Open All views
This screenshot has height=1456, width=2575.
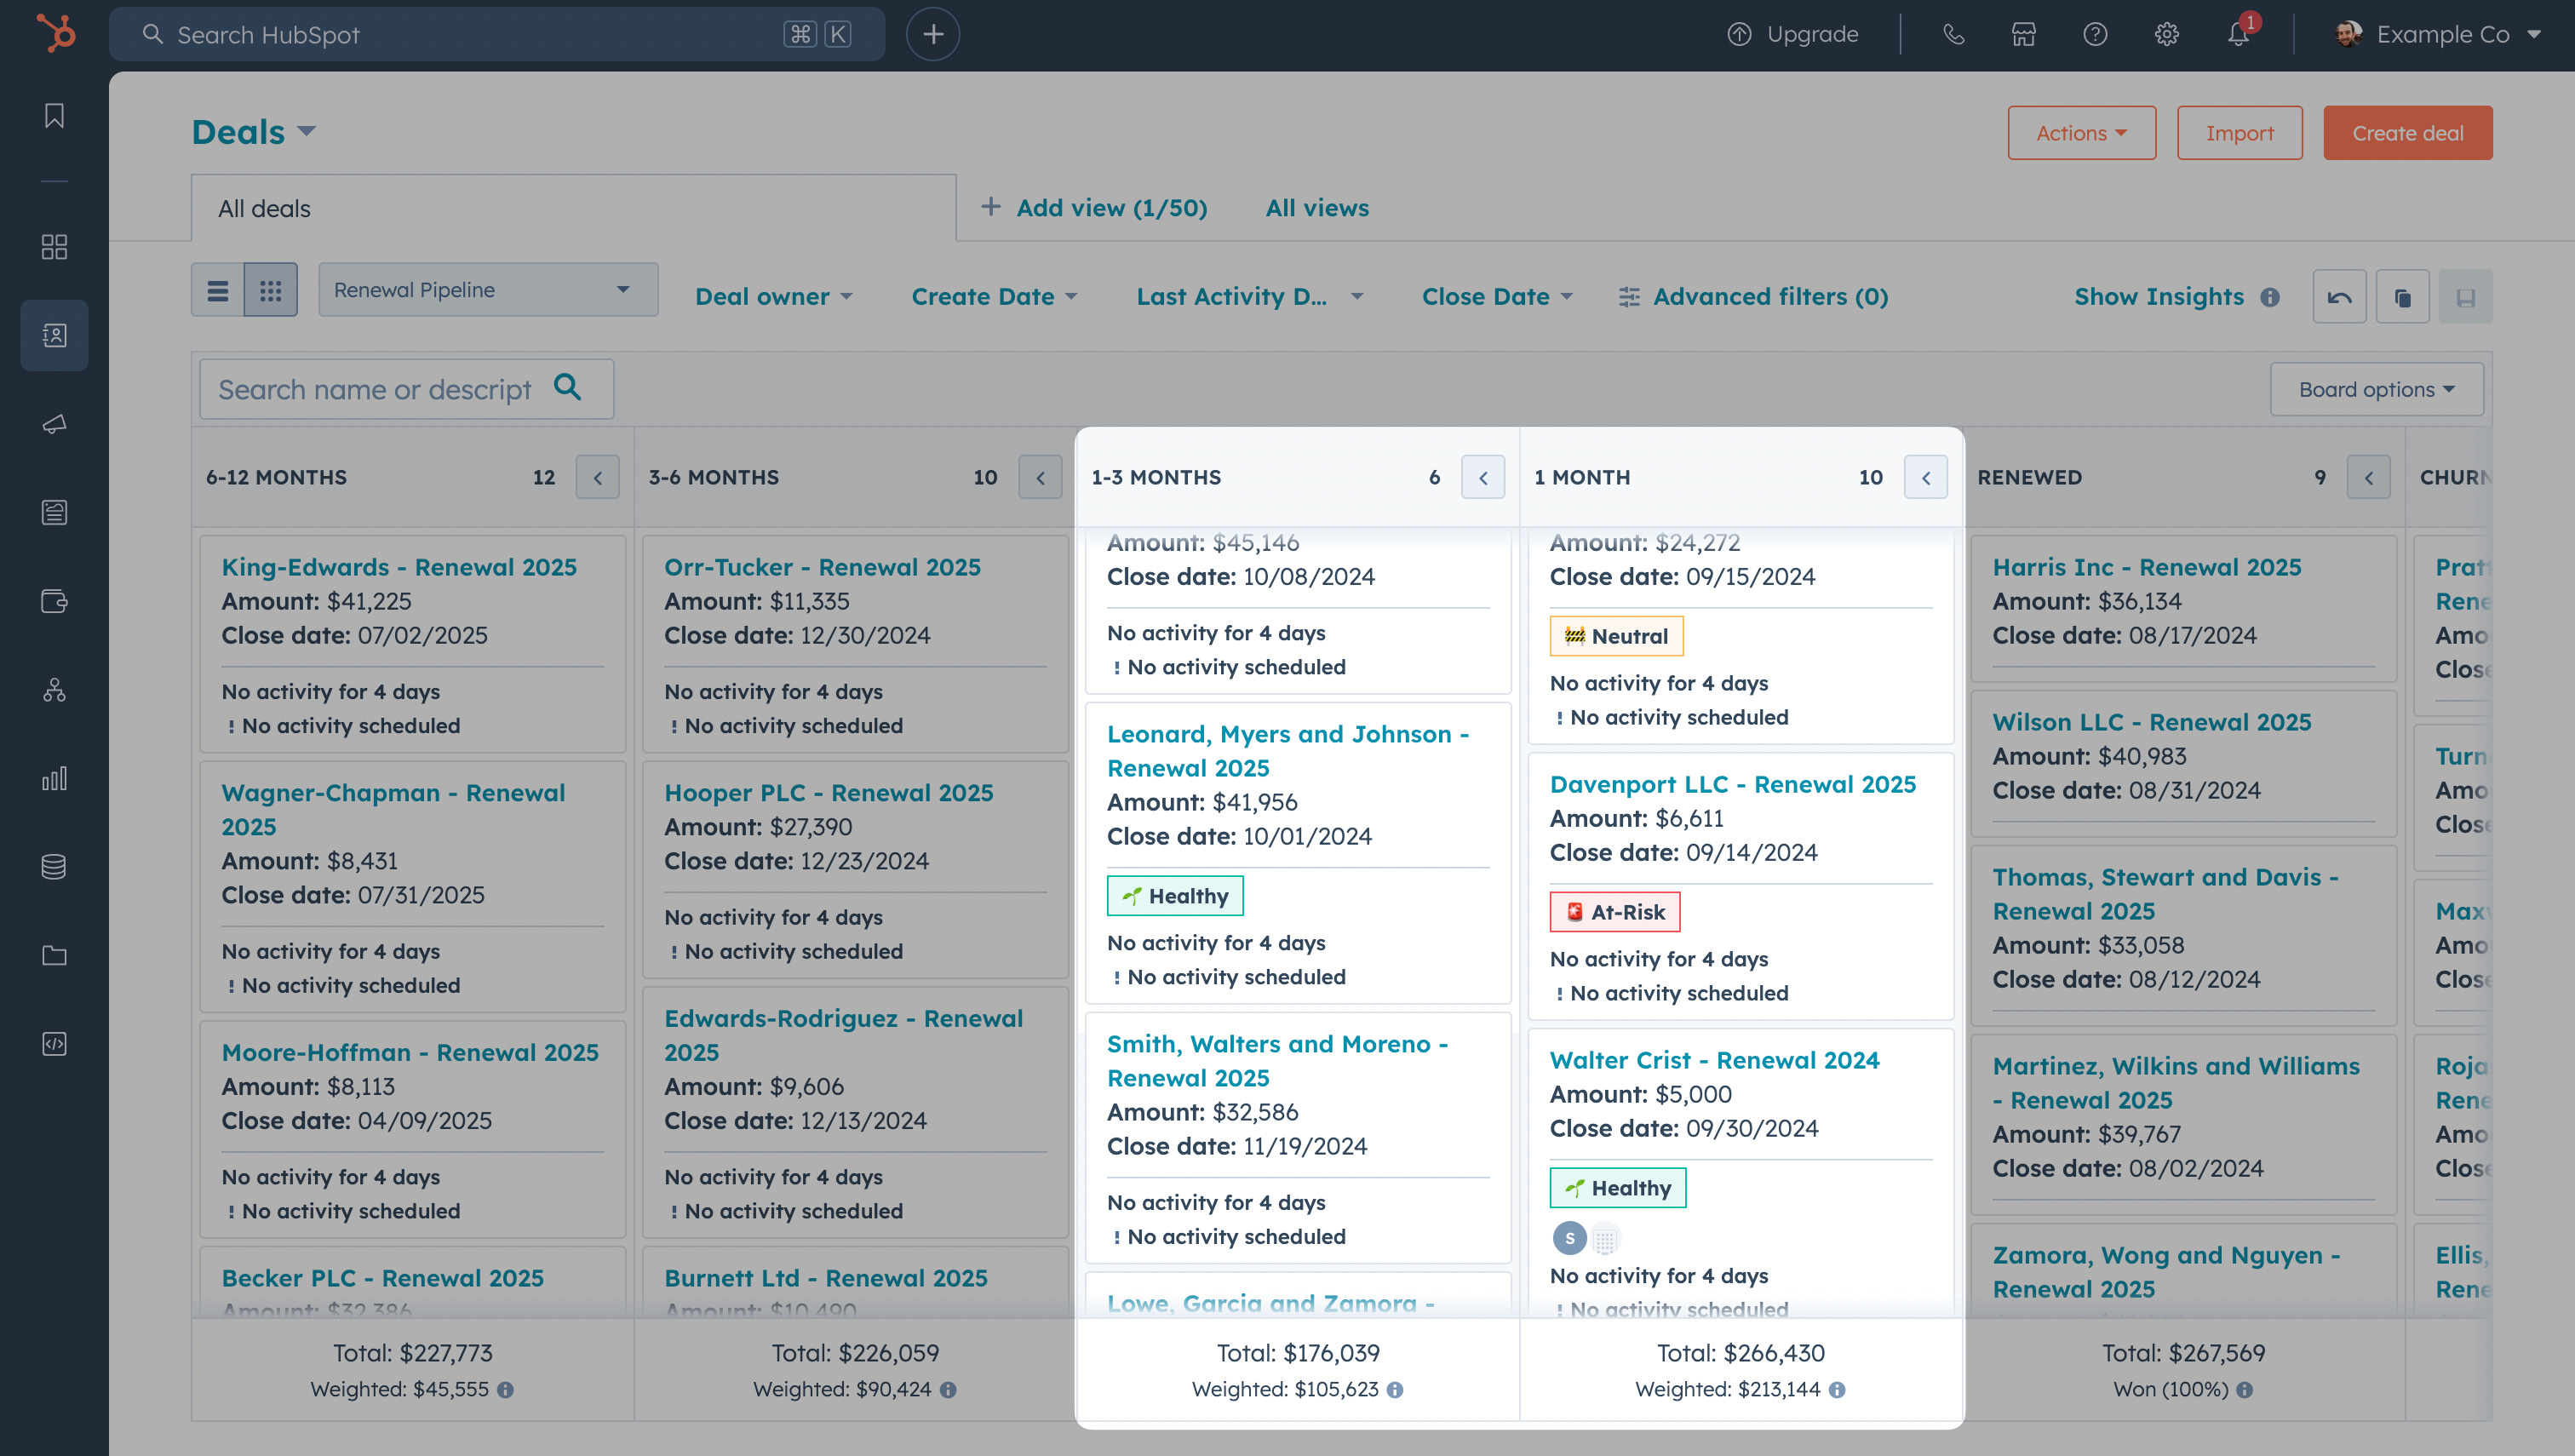pos(1317,208)
